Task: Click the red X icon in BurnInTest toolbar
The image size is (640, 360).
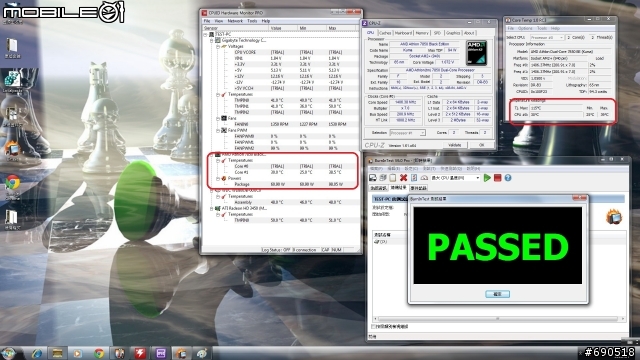Action: pos(403,178)
